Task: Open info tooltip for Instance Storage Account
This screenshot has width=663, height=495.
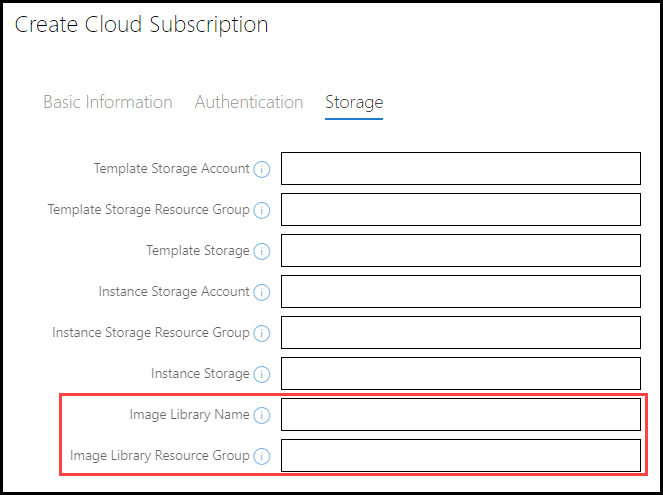Action: (x=262, y=292)
